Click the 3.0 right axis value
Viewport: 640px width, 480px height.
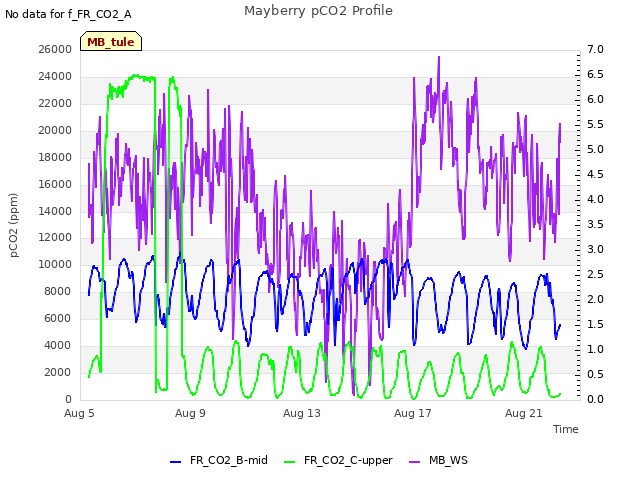point(596,249)
